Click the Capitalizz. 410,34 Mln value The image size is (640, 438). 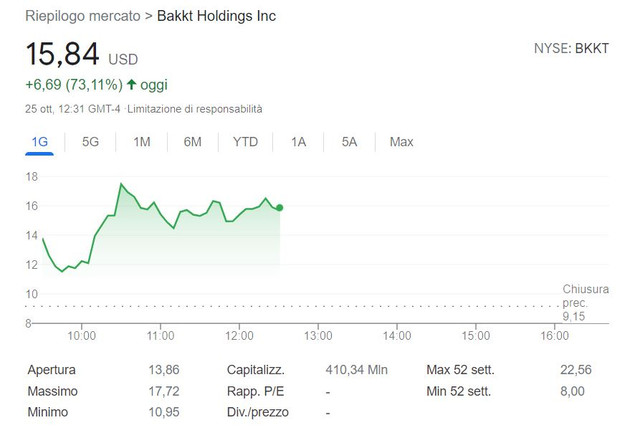pos(356,370)
